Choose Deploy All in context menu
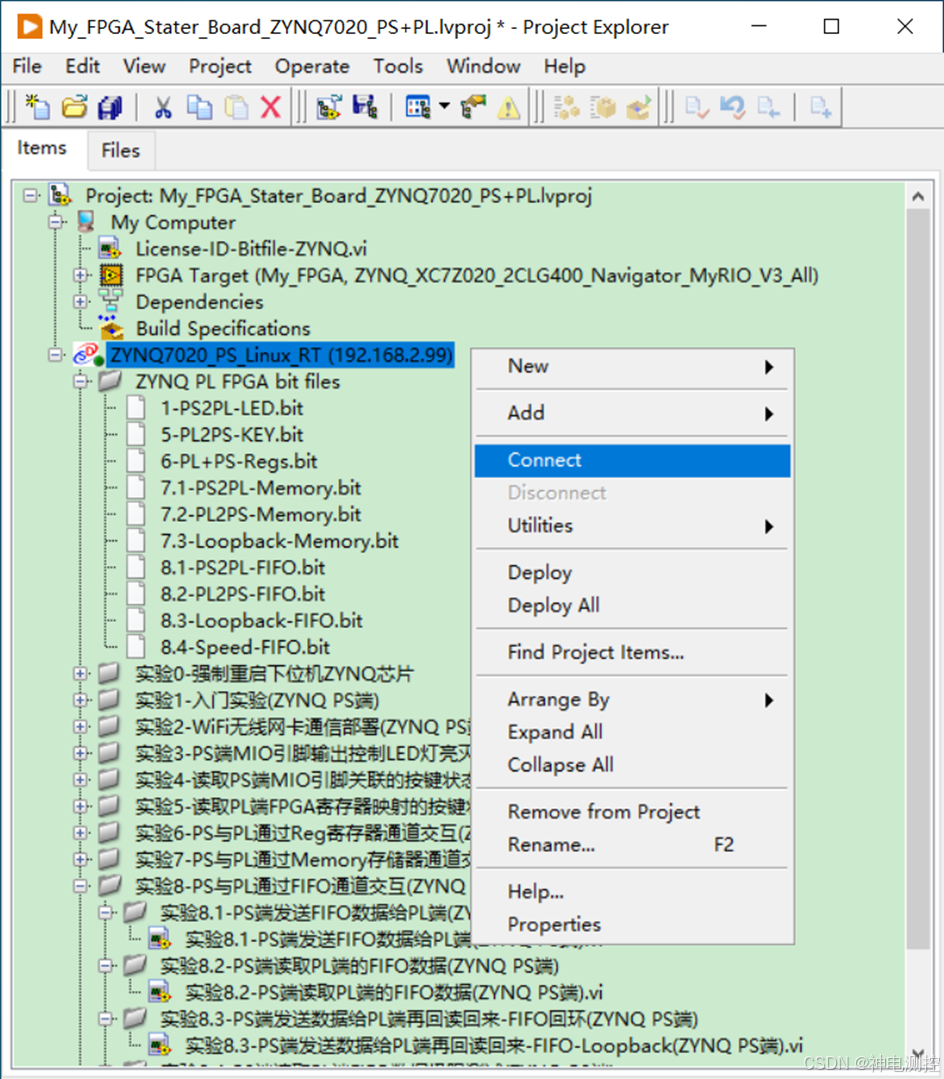944x1079 pixels. pyautogui.click(x=632, y=605)
